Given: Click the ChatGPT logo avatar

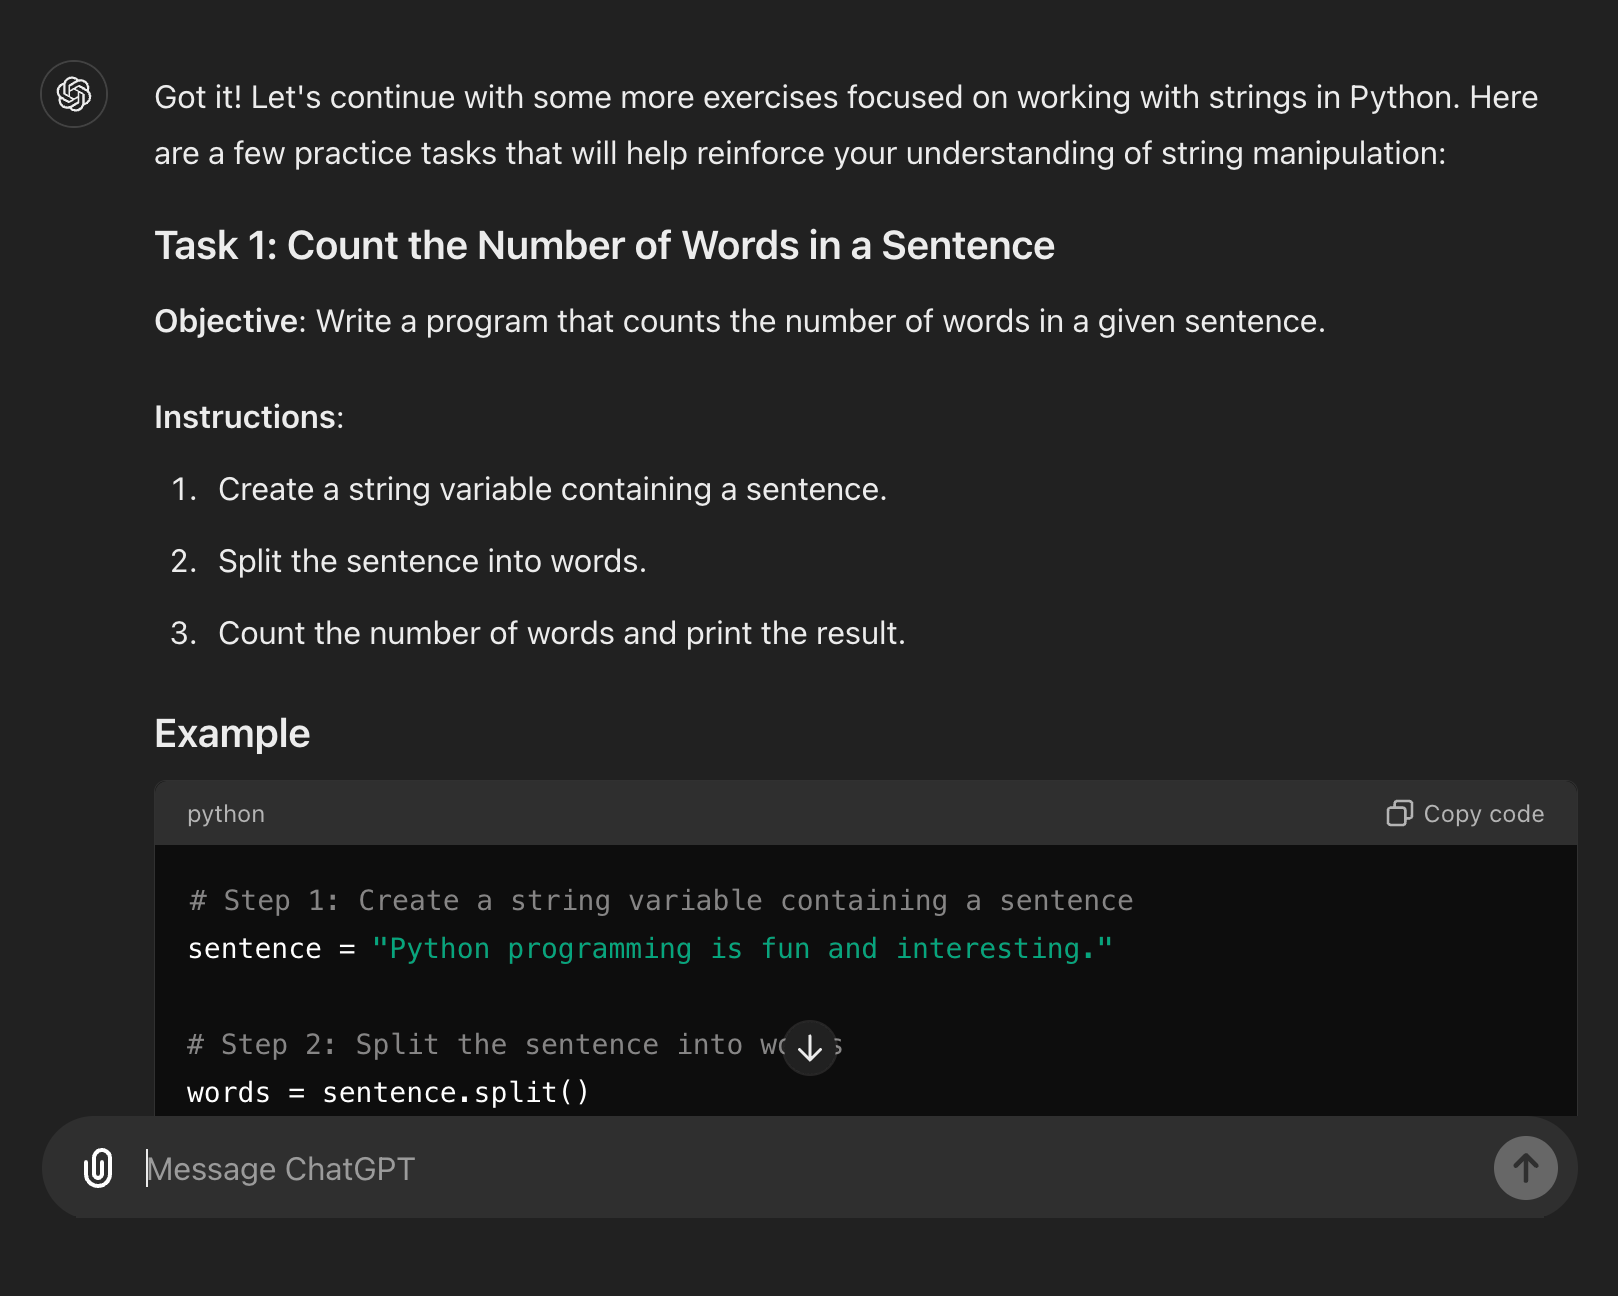Looking at the screenshot, I should (x=74, y=94).
